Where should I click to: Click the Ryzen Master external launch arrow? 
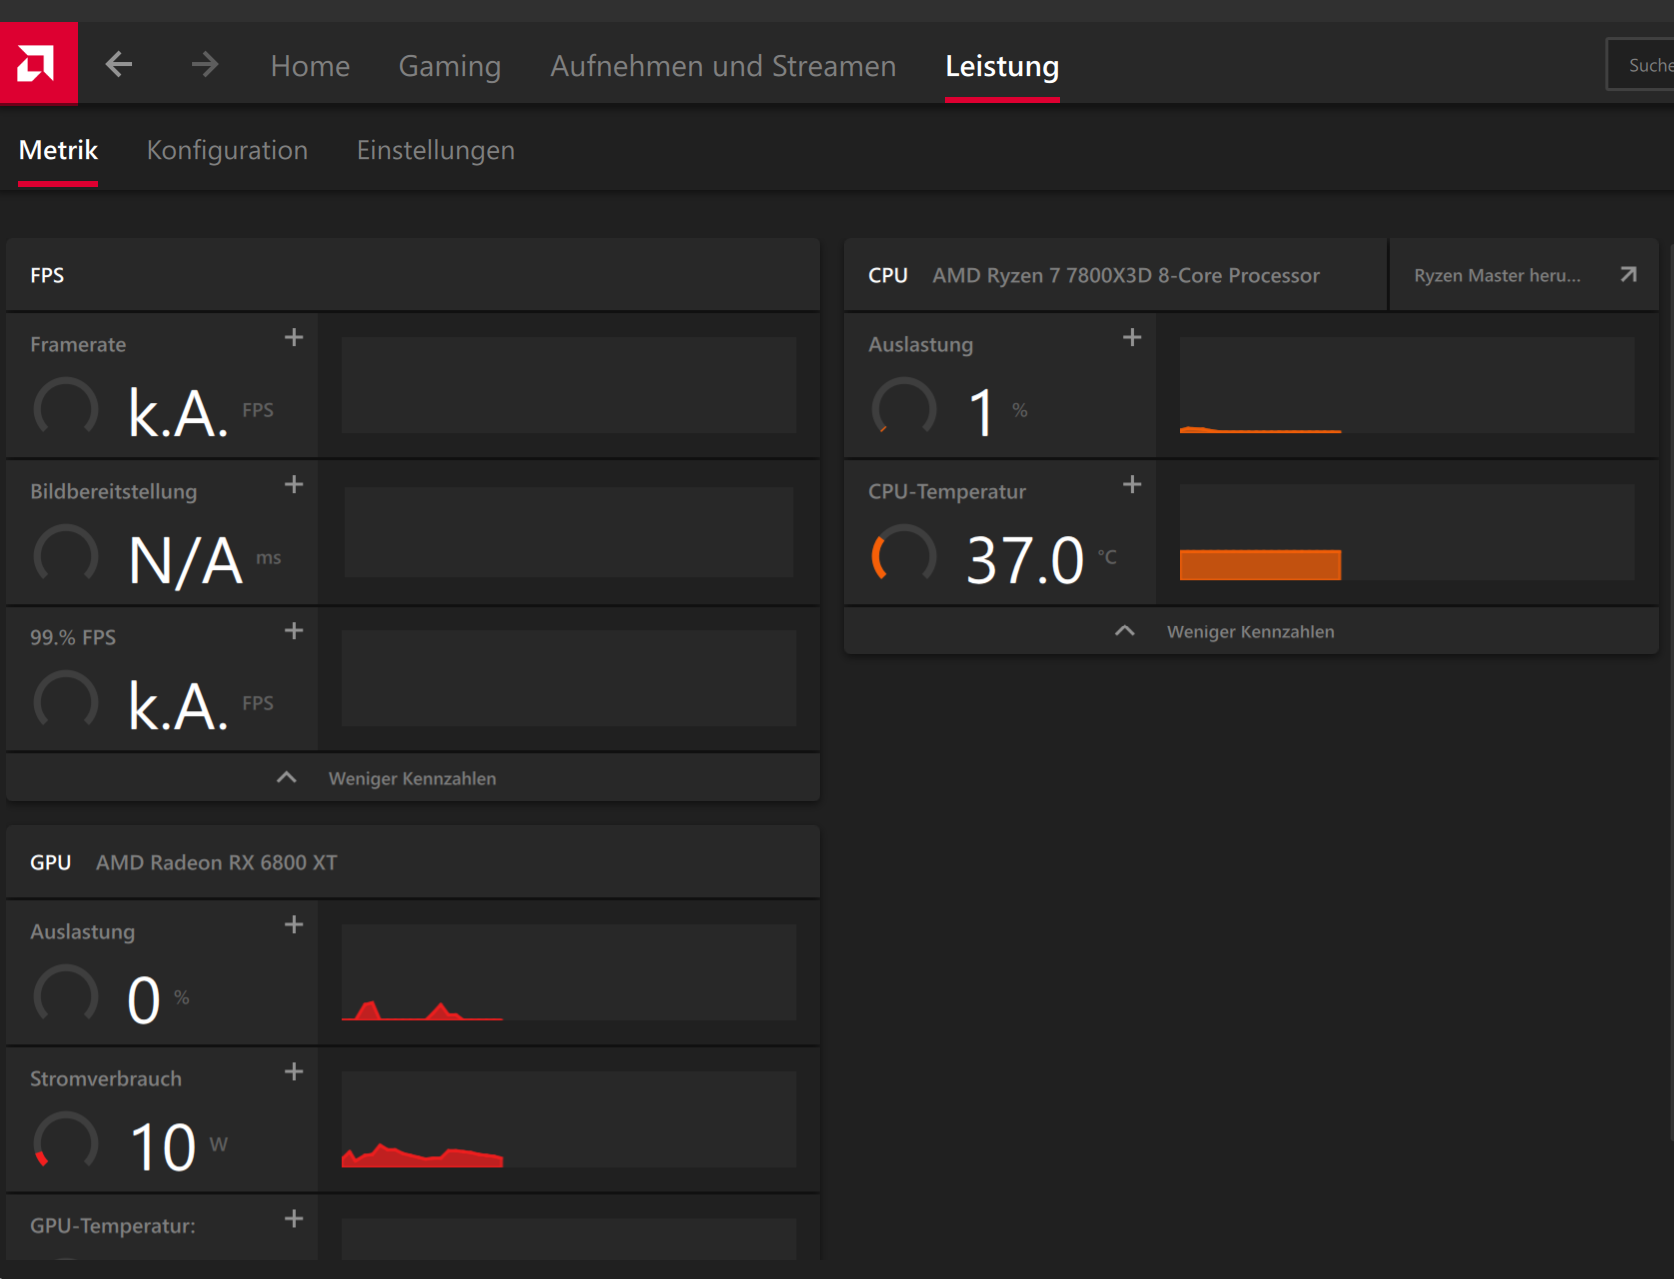pyautogui.click(x=1628, y=275)
